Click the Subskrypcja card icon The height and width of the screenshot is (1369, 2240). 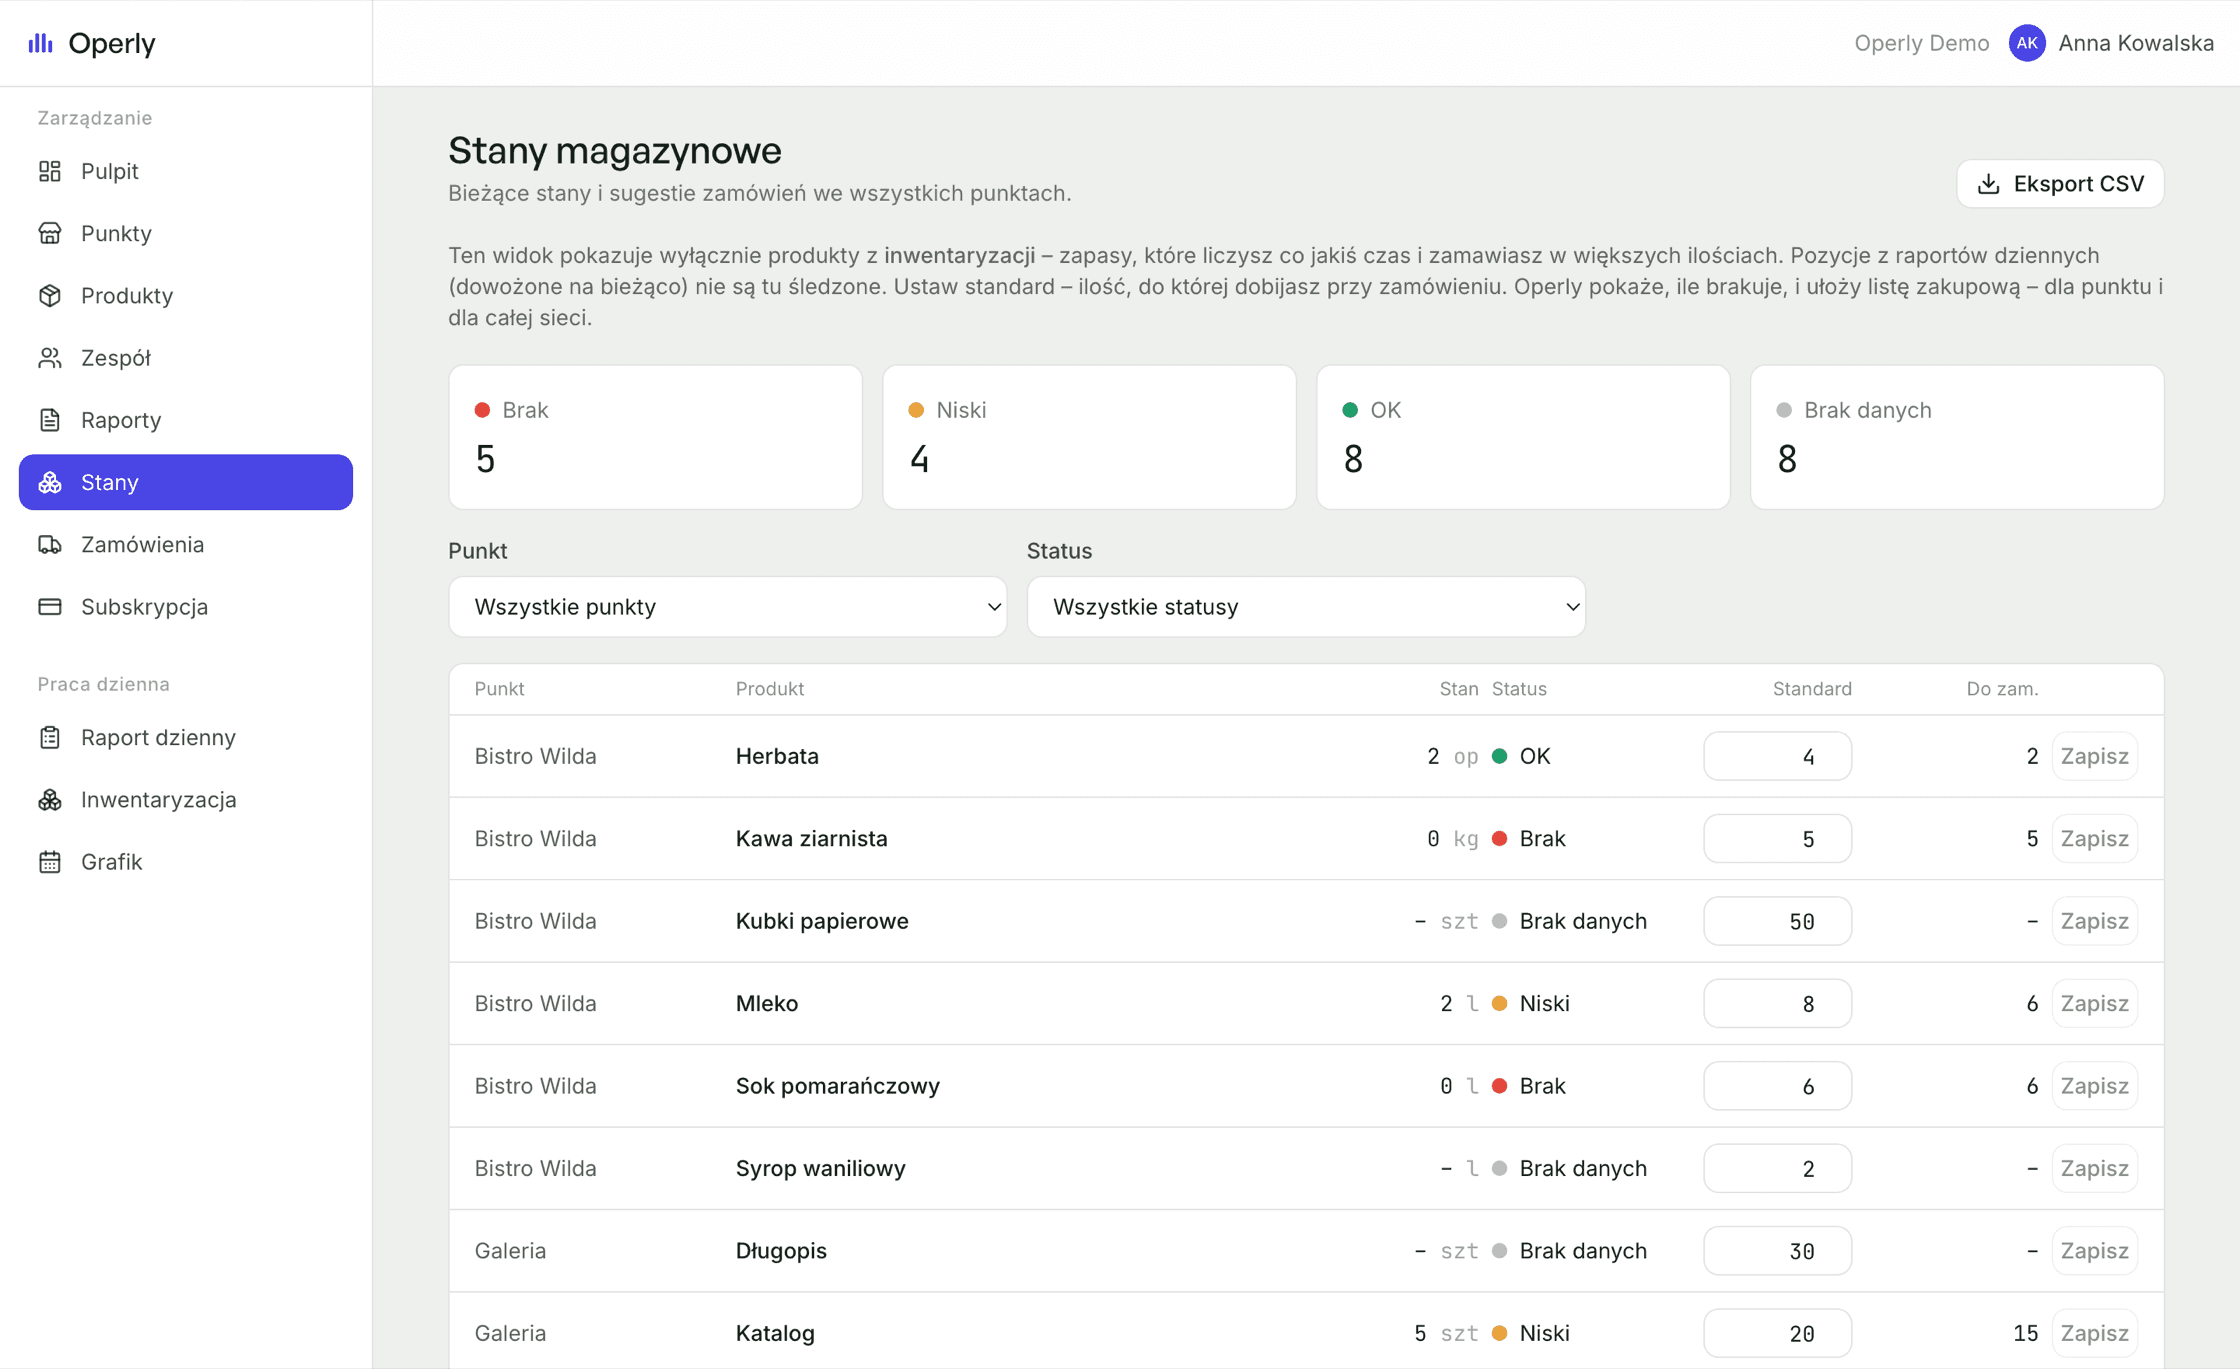tap(50, 606)
